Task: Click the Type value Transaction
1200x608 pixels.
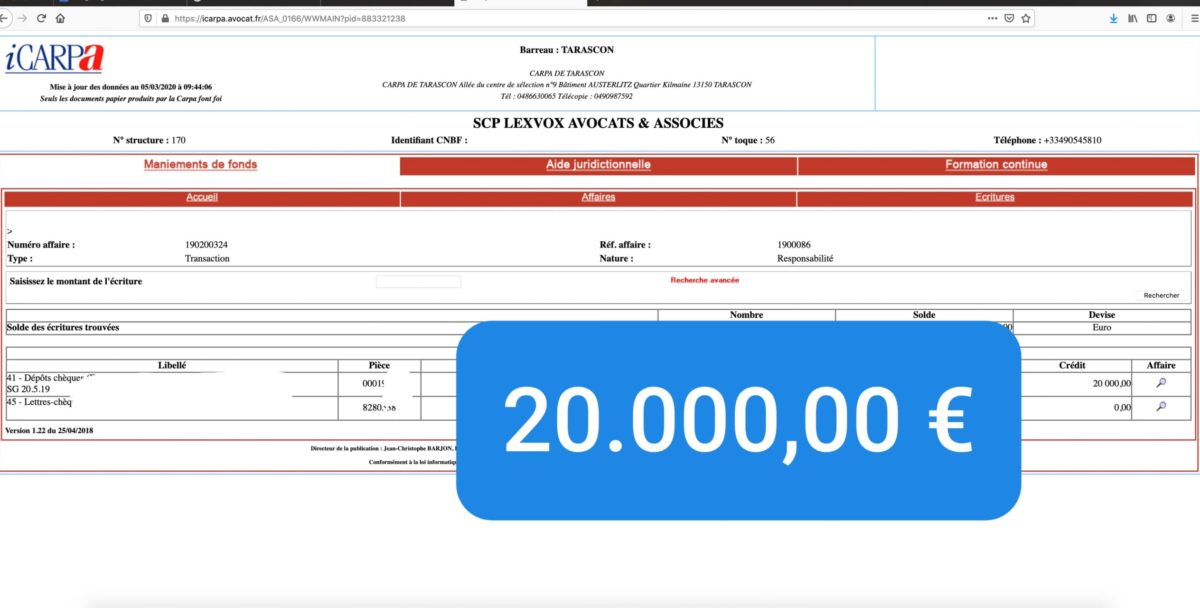Action: tap(207, 258)
